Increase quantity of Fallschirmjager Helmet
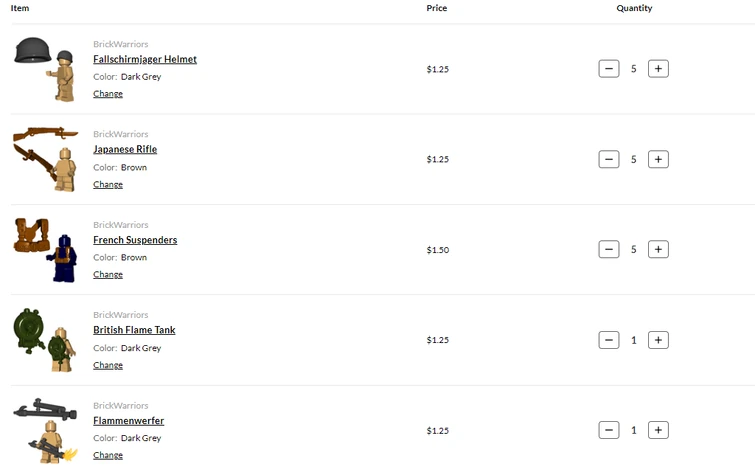This screenshot has width=755, height=475. 658,69
